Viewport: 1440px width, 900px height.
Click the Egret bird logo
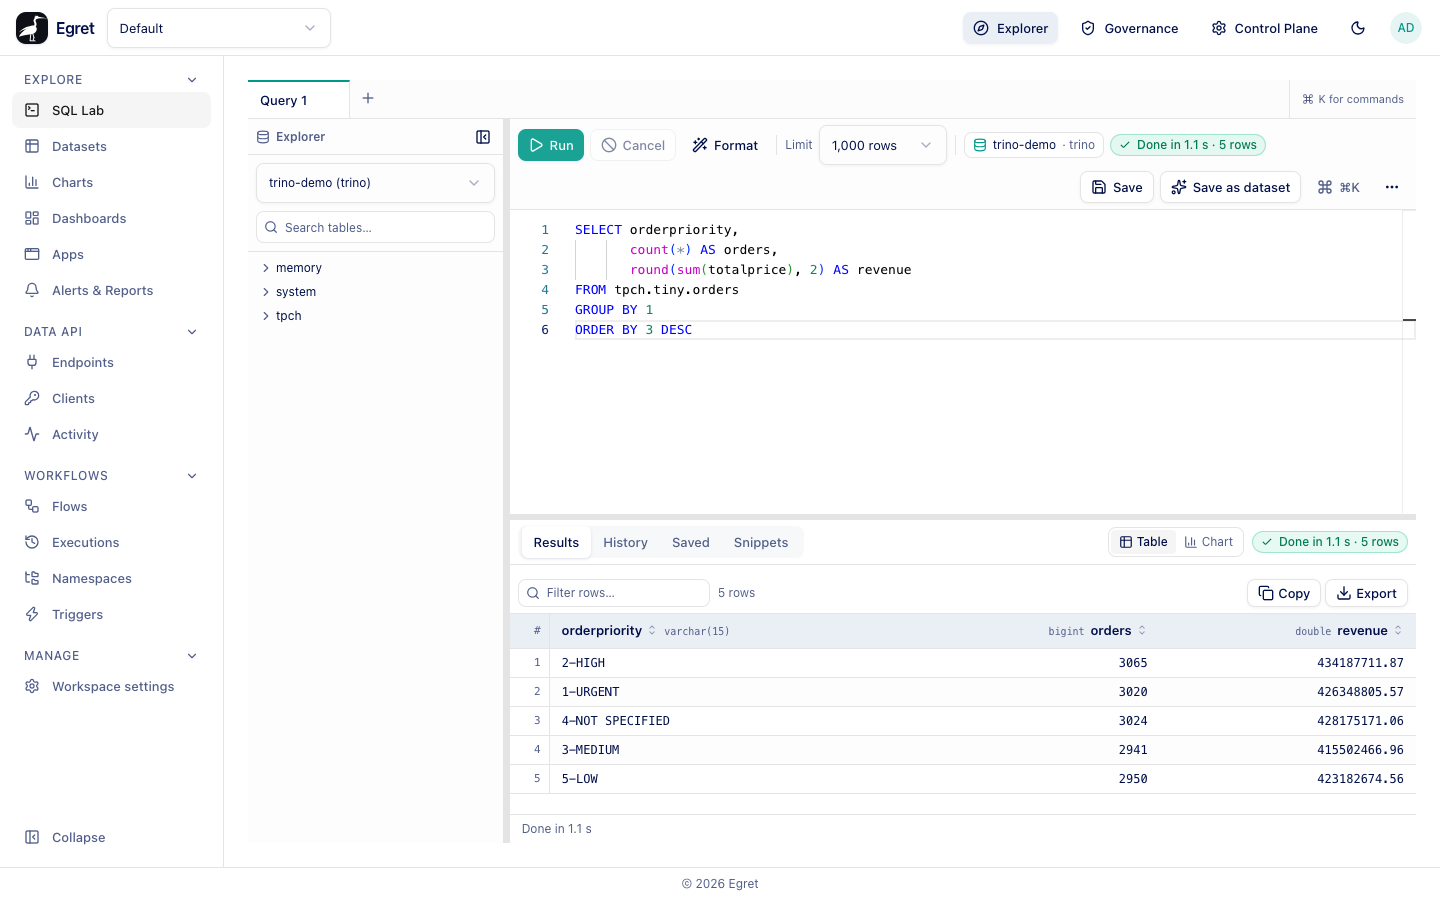32,28
